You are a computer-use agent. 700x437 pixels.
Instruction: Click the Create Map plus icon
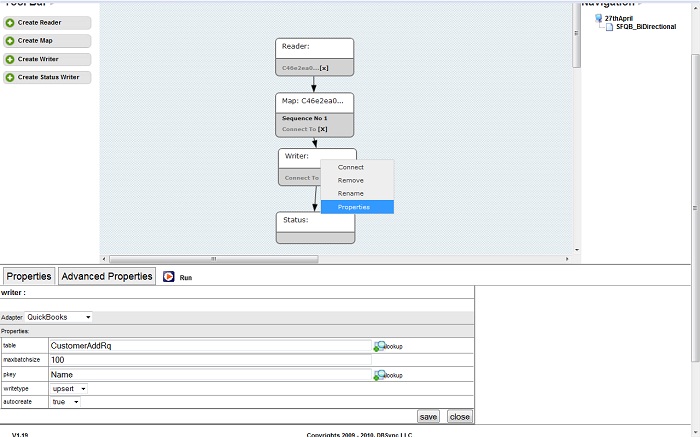pos(10,41)
